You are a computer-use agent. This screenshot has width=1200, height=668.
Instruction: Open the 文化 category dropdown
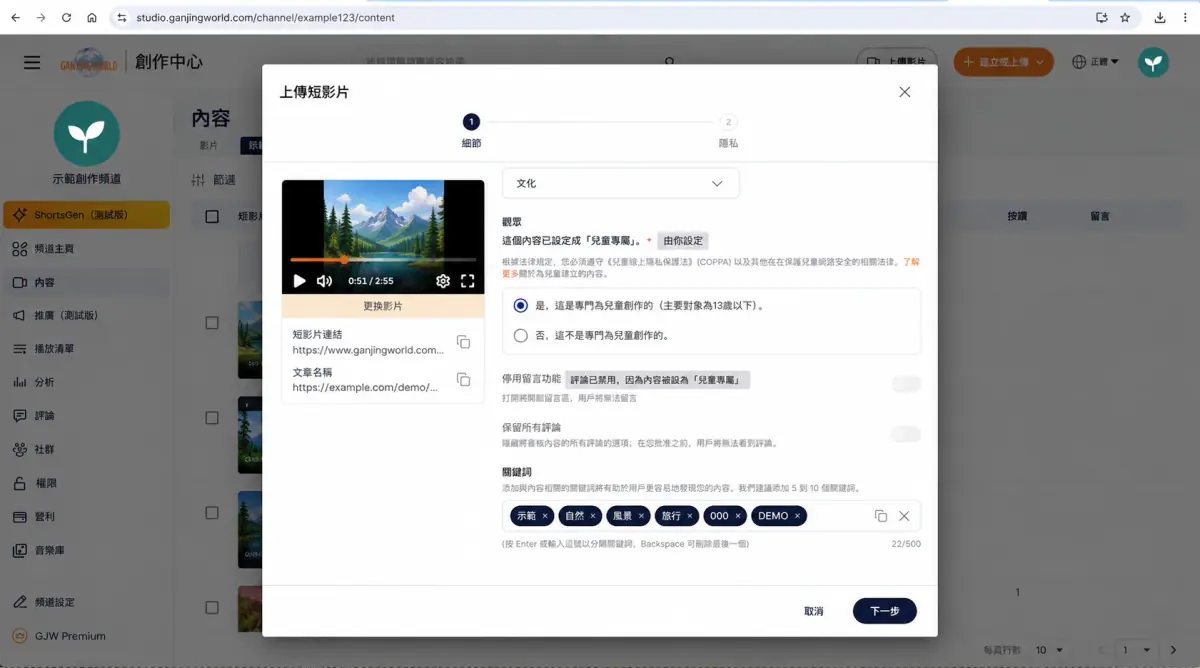coord(620,183)
